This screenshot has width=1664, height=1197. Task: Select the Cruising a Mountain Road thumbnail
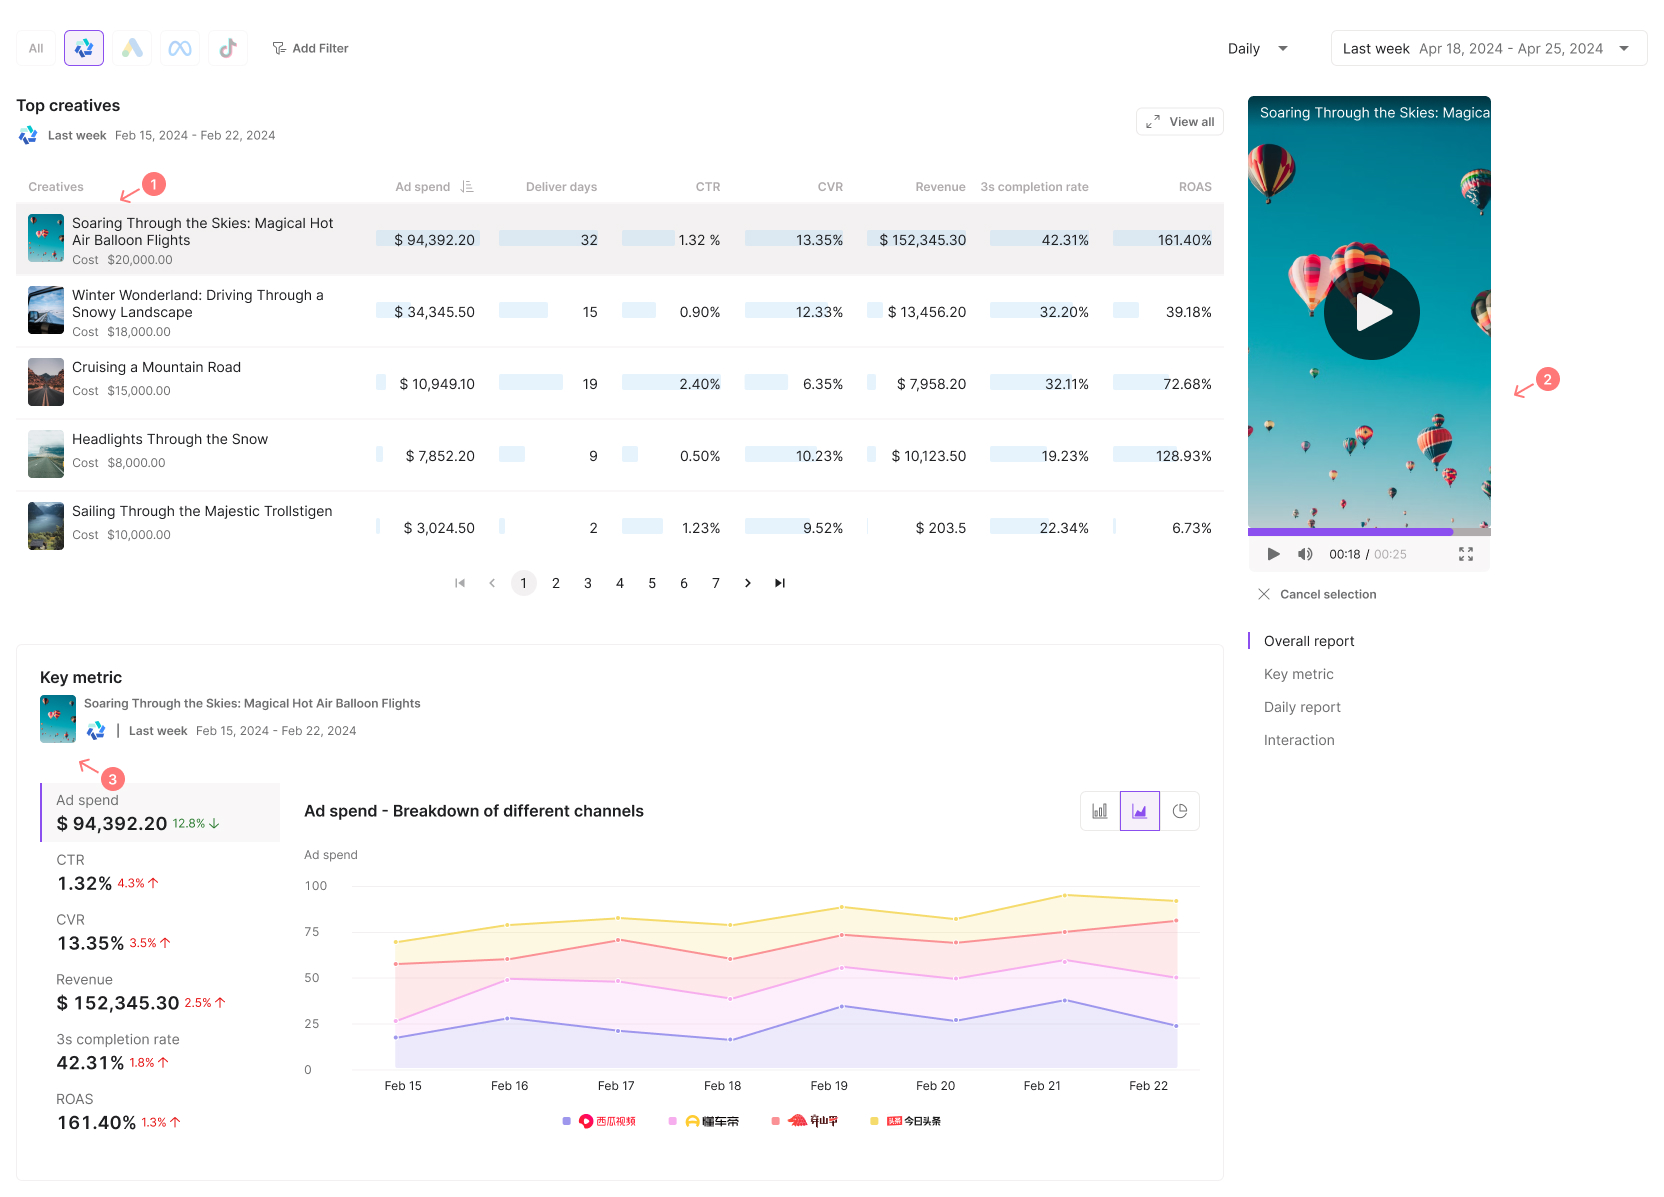(x=46, y=382)
